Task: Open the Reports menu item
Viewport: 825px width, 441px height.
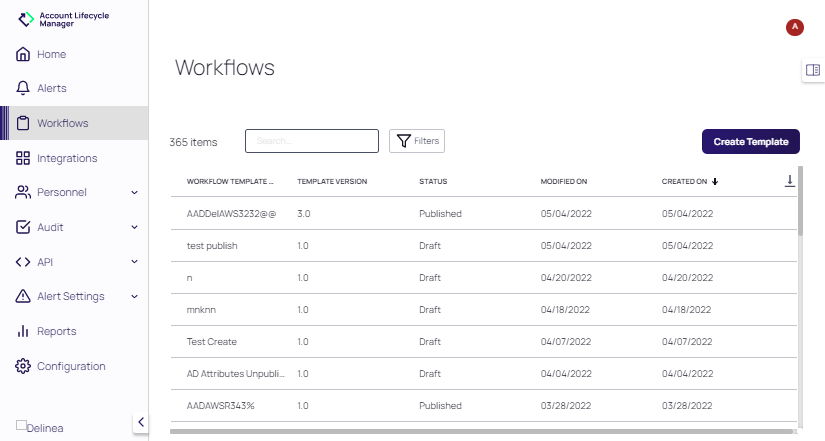Action: (74, 331)
